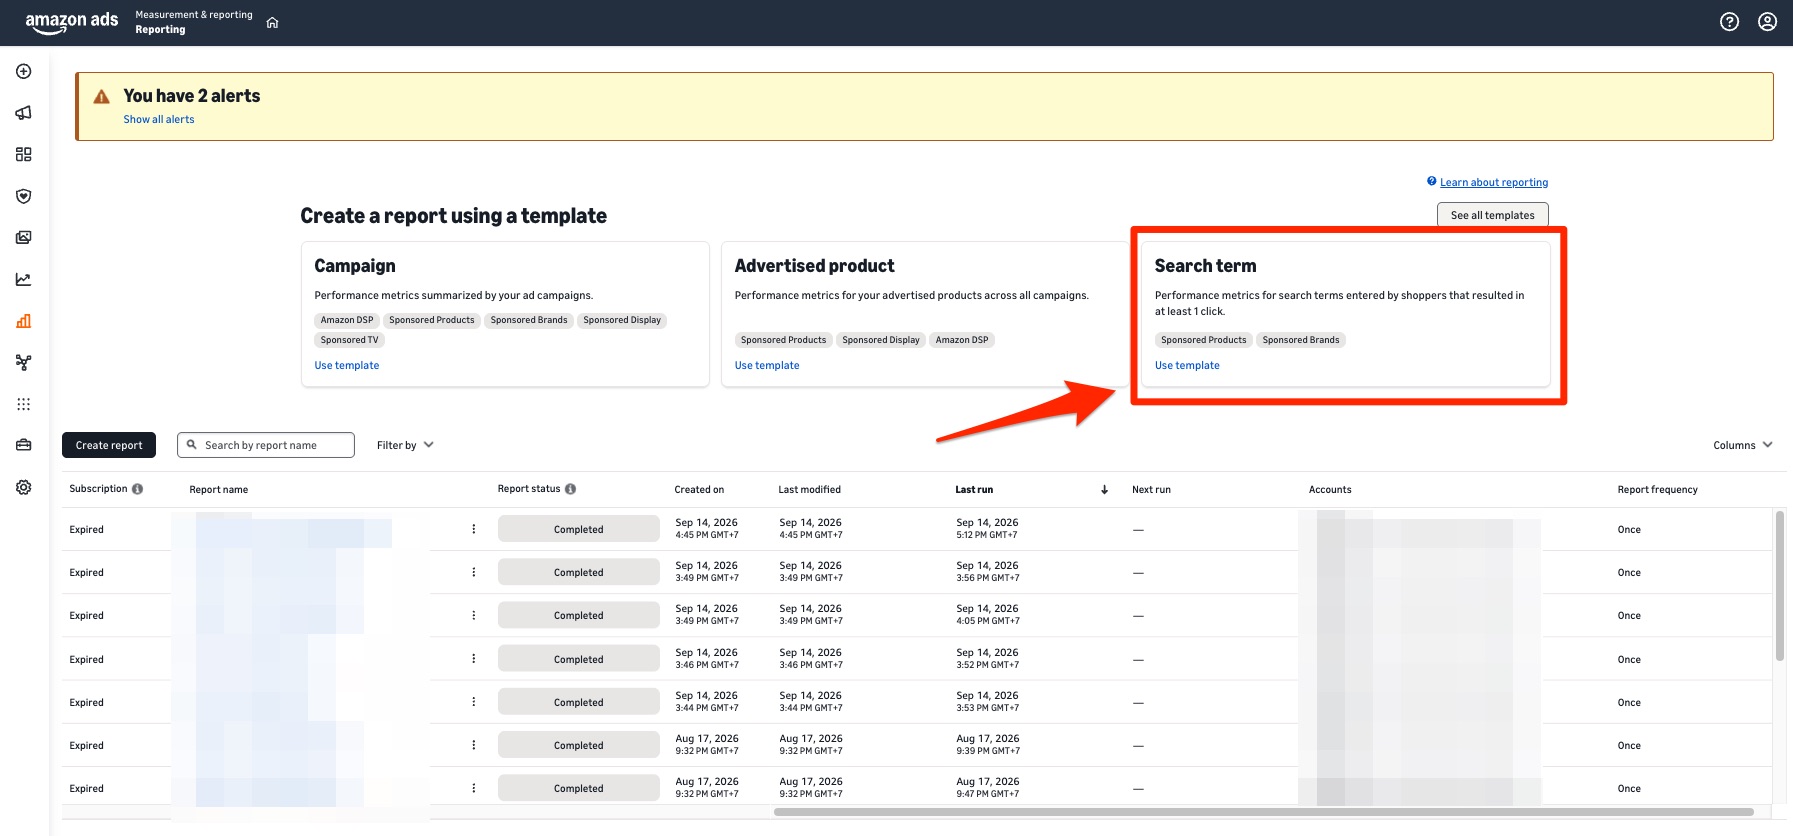
Task: Click the alert warning triangle icon
Action: point(101,97)
